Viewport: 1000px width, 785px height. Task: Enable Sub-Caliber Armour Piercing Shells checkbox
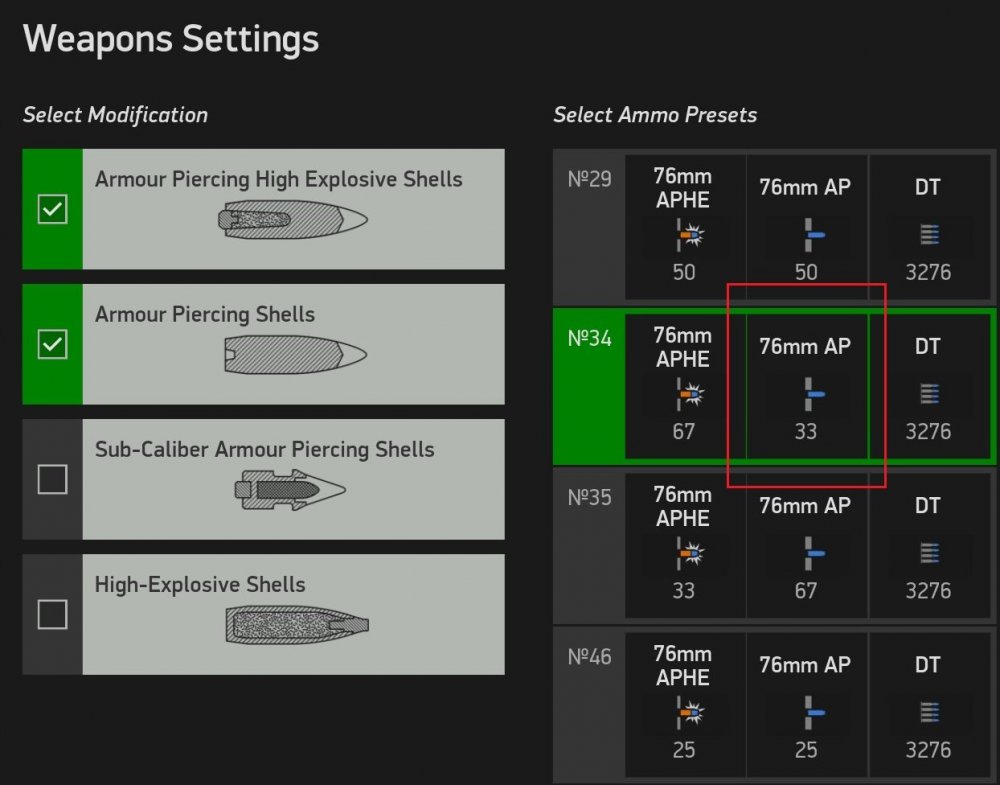(52, 479)
